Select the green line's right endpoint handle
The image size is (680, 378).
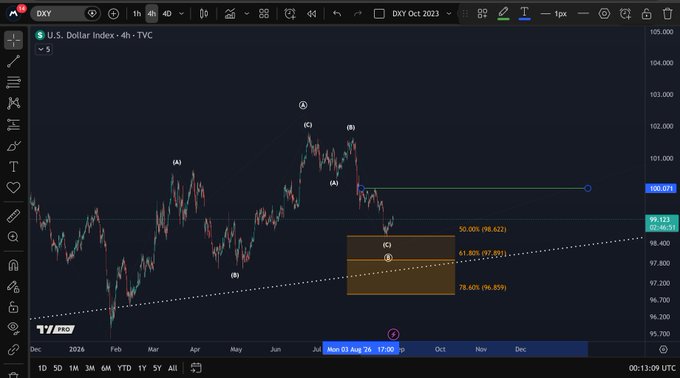[x=588, y=188]
